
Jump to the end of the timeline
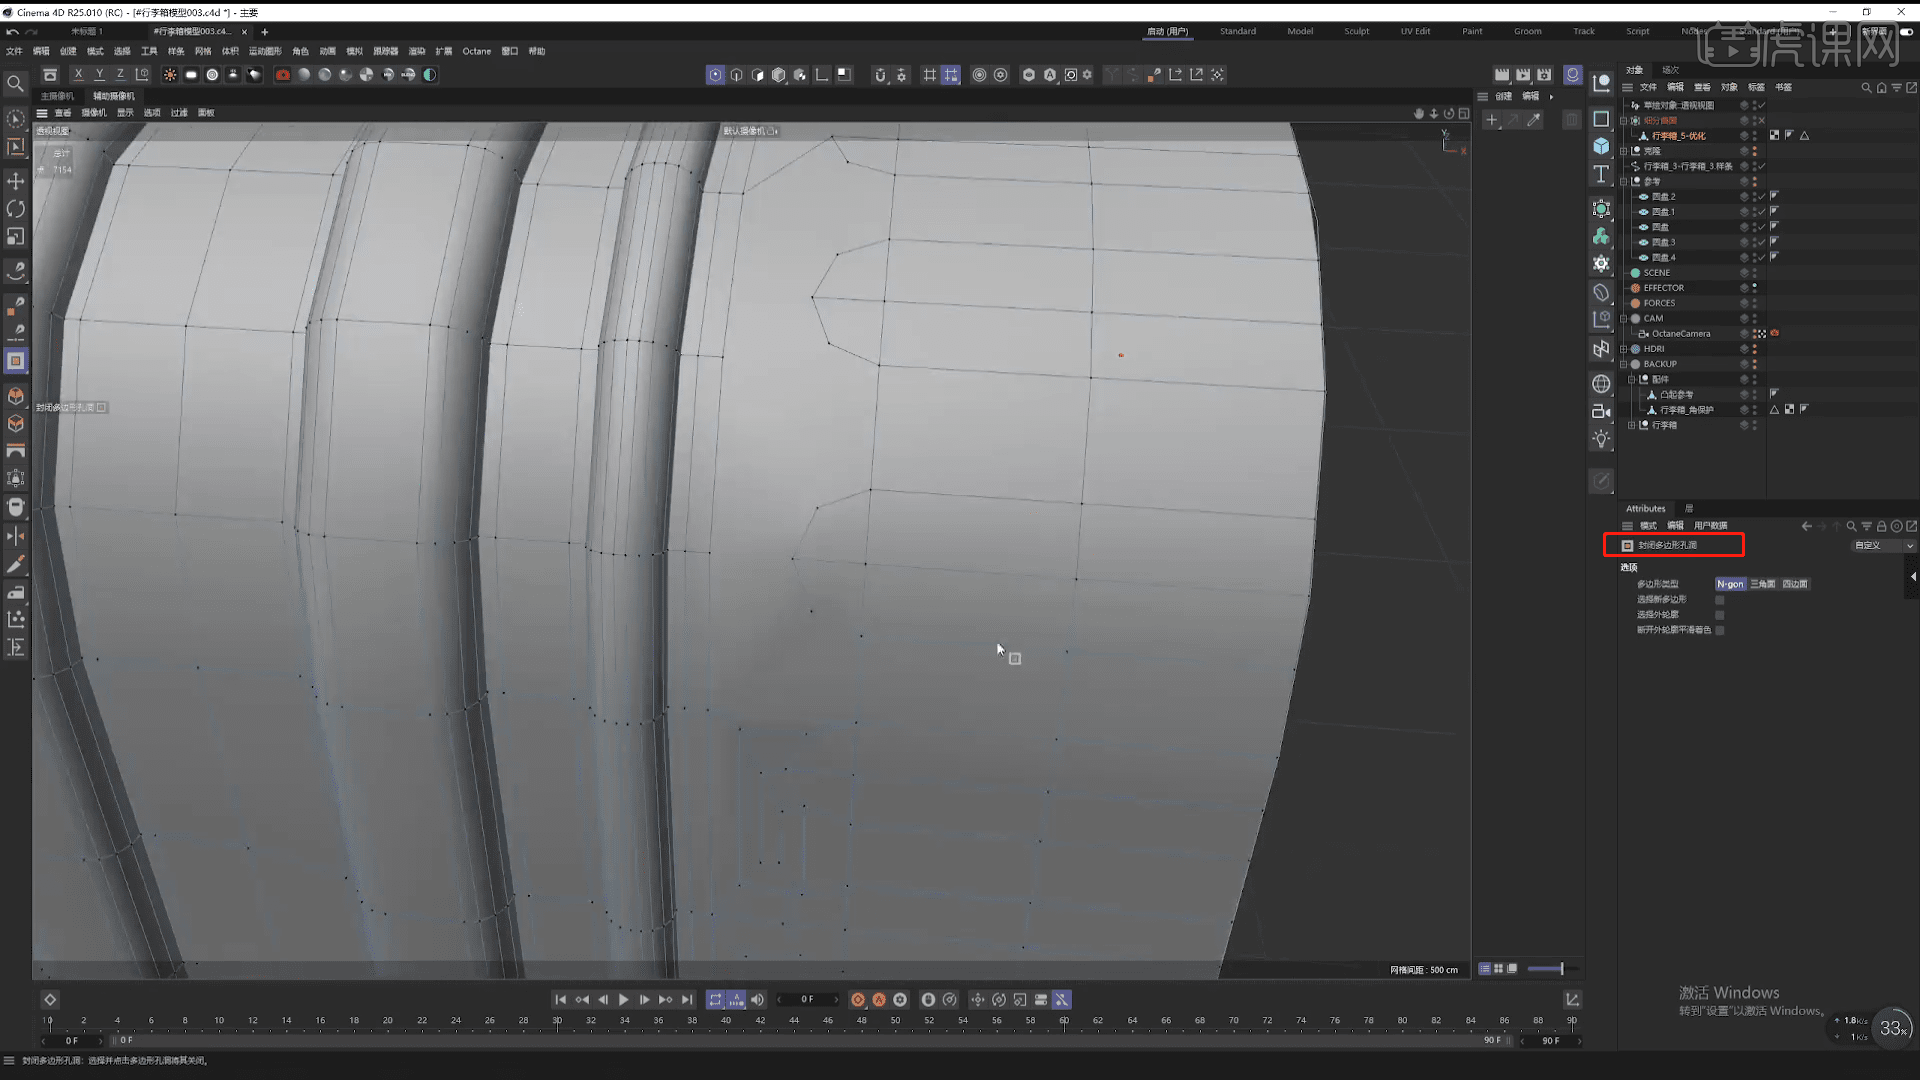tap(687, 1000)
